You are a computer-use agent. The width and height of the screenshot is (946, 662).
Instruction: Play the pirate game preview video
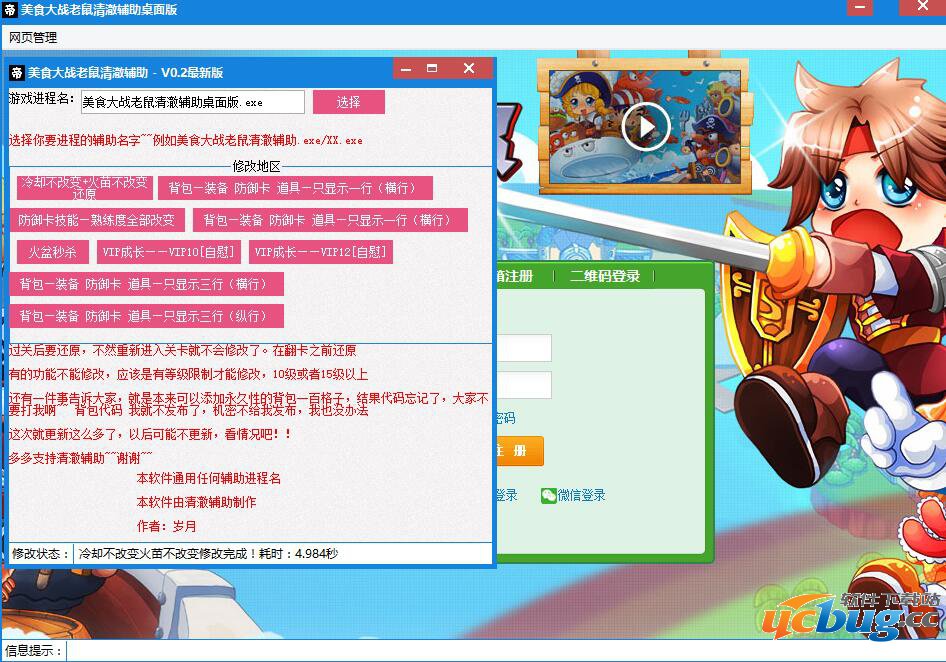pos(645,126)
